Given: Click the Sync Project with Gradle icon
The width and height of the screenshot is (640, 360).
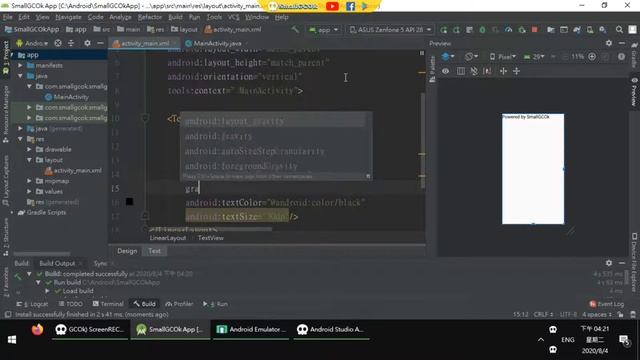Looking at the screenshot, I should [x=577, y=30].
